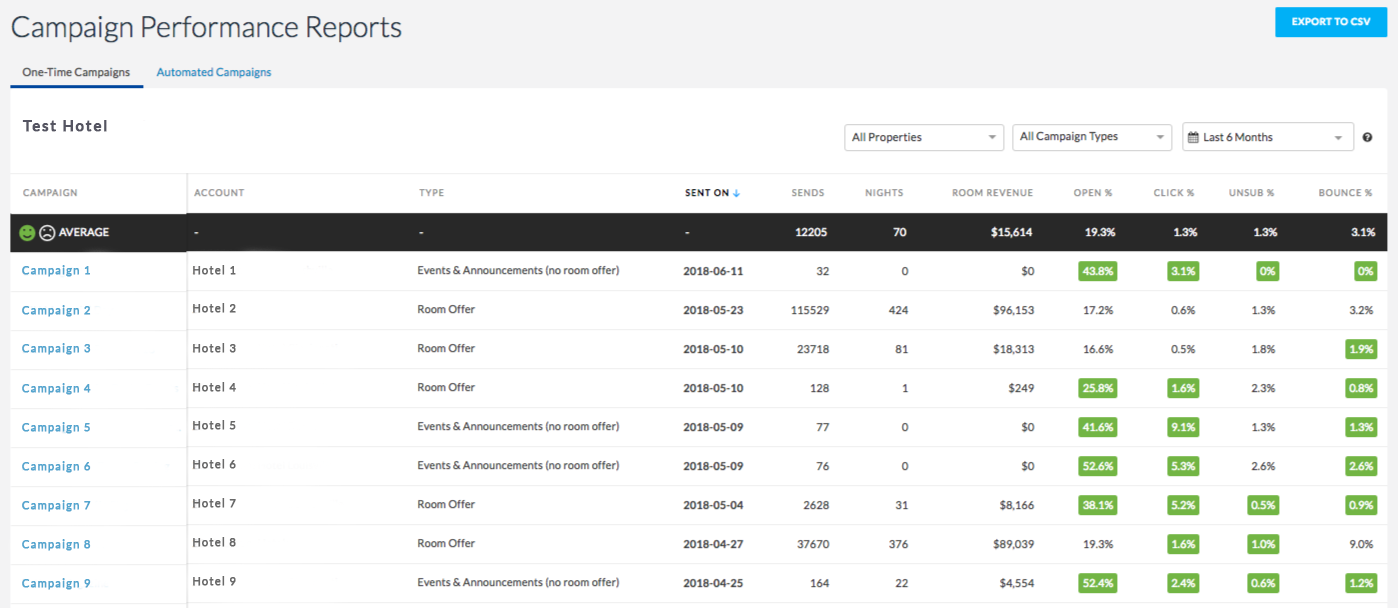Image resolution: width=1398 pixels, height=608 pixels.
Task: Open the Campaign 6 link
Action: click(x=56, y=466)
